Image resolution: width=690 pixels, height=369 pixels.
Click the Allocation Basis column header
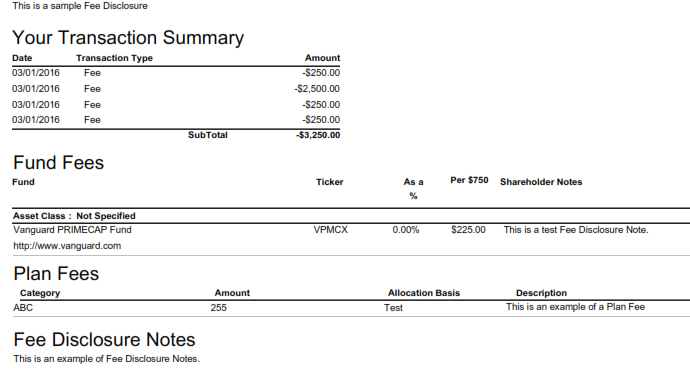424,293
